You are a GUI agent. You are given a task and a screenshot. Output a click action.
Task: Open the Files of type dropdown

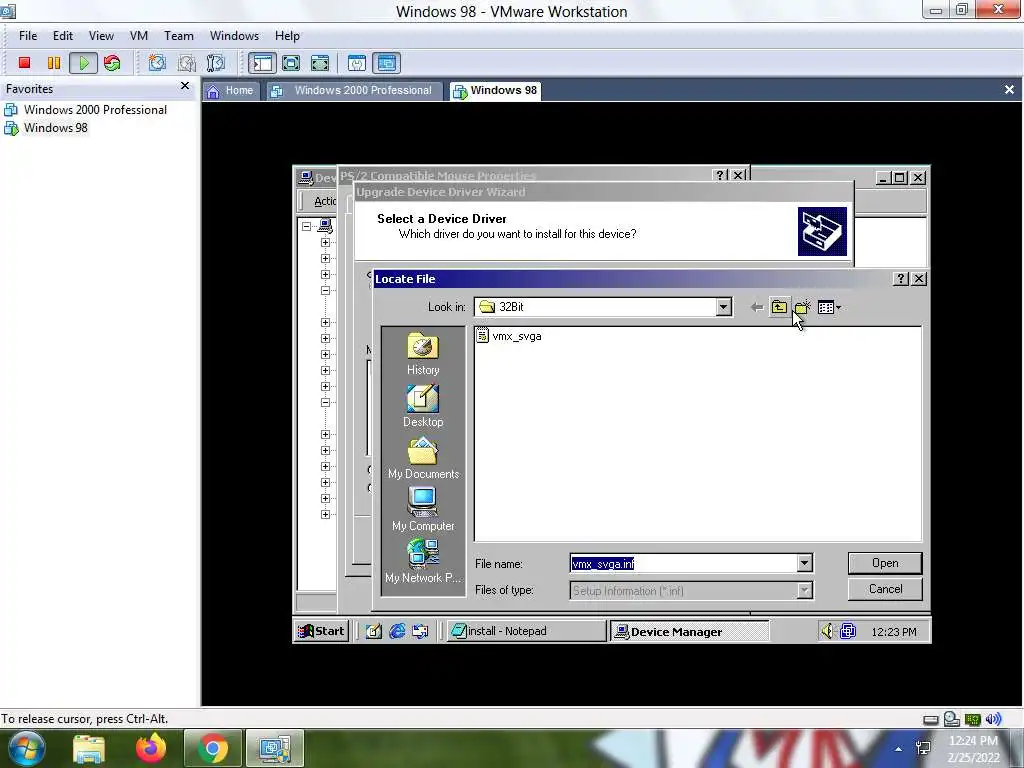(x=805, y=590)
